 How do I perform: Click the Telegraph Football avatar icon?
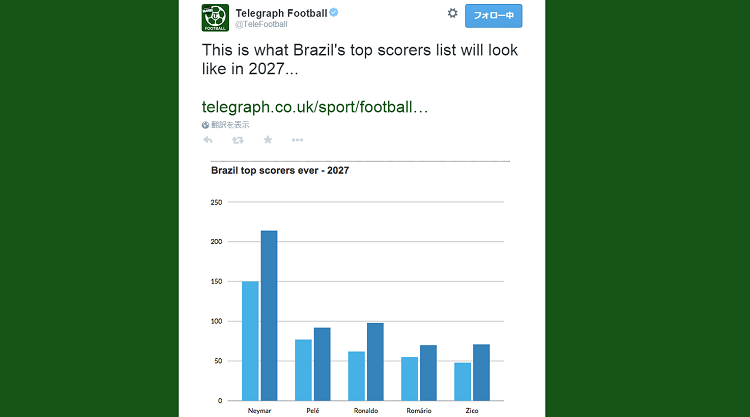tap(215, 18)
